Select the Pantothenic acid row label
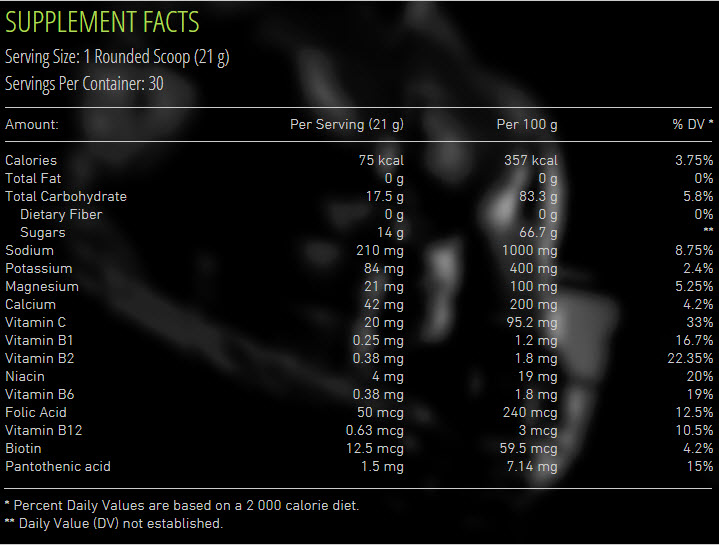 58,466
